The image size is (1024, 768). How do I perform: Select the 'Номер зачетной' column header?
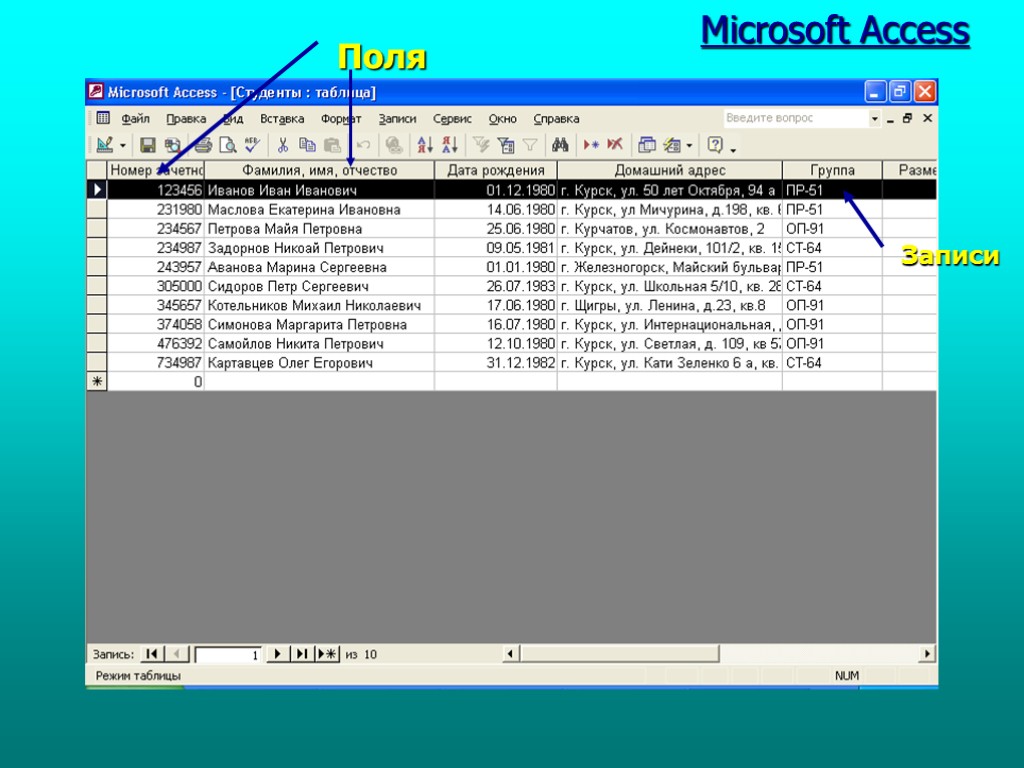[156, 170]
